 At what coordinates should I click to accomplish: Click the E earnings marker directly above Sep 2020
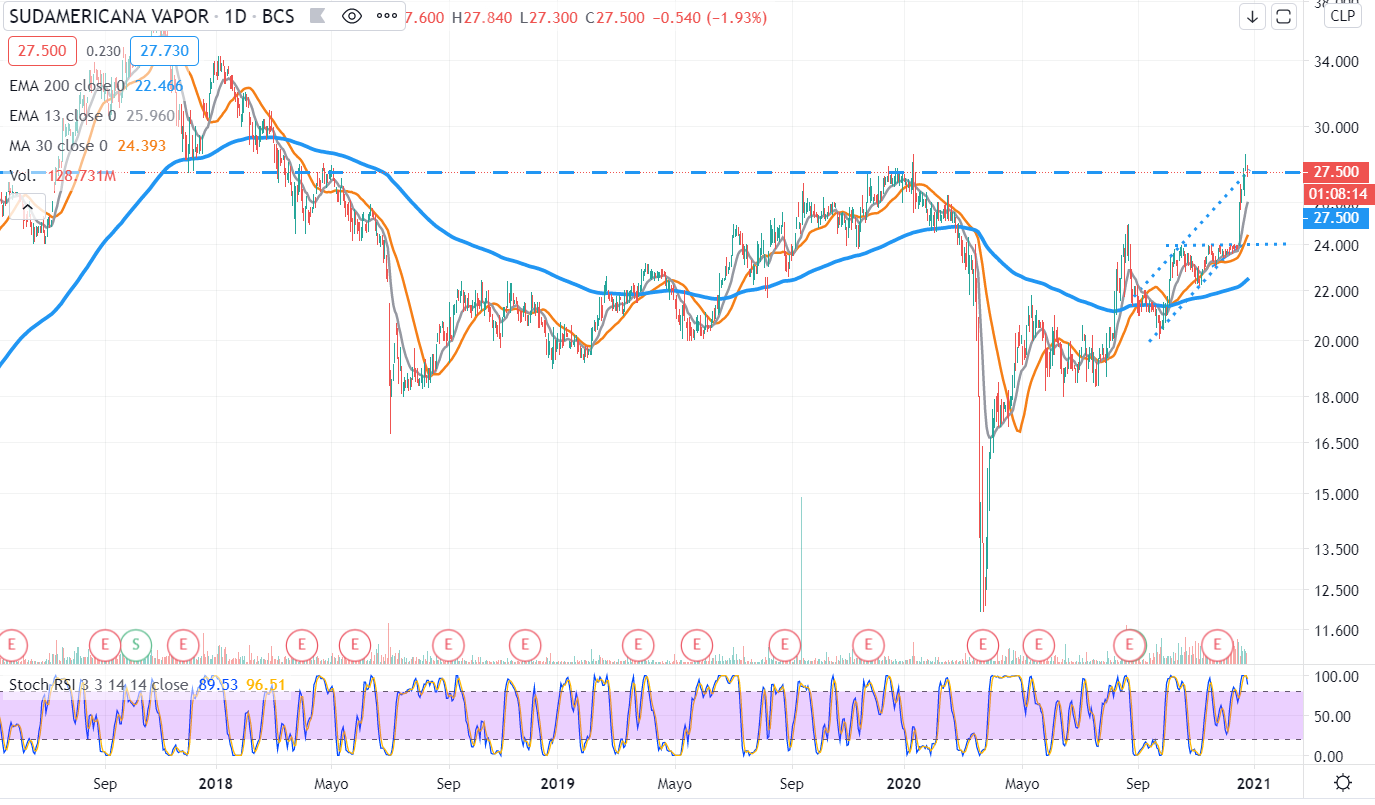(1130, 644)
